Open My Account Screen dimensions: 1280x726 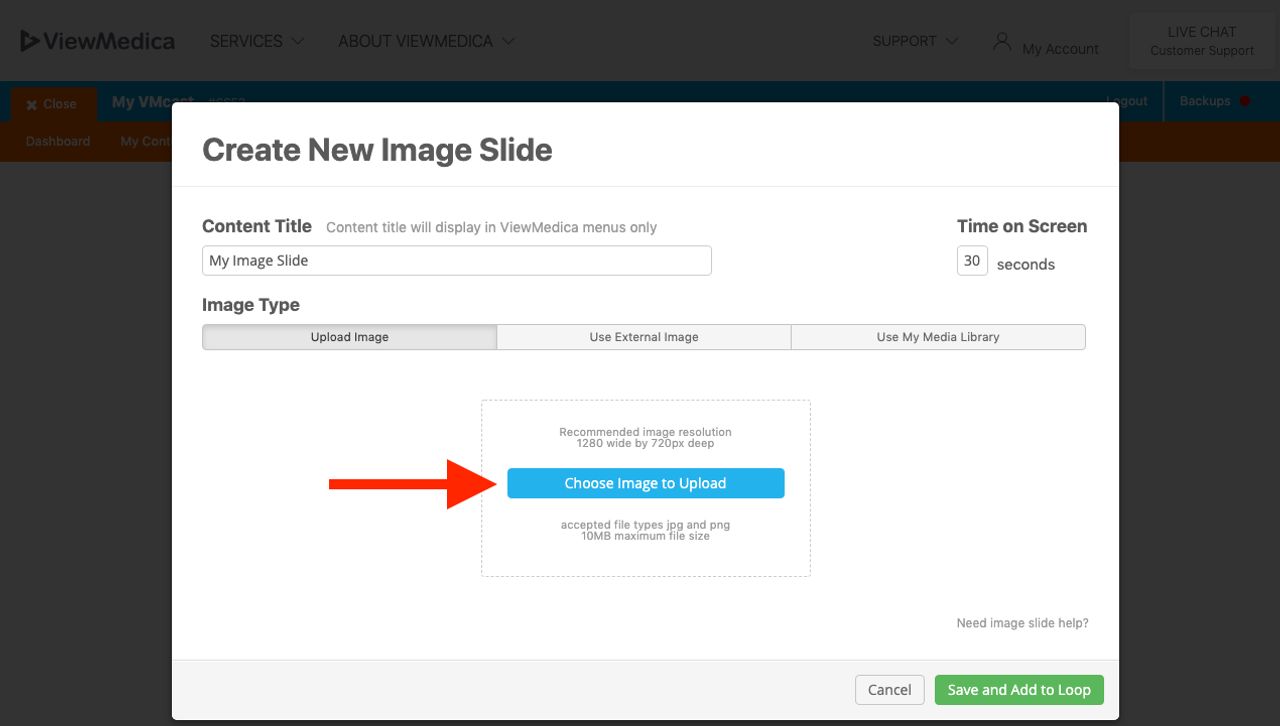pos(1061,47)
